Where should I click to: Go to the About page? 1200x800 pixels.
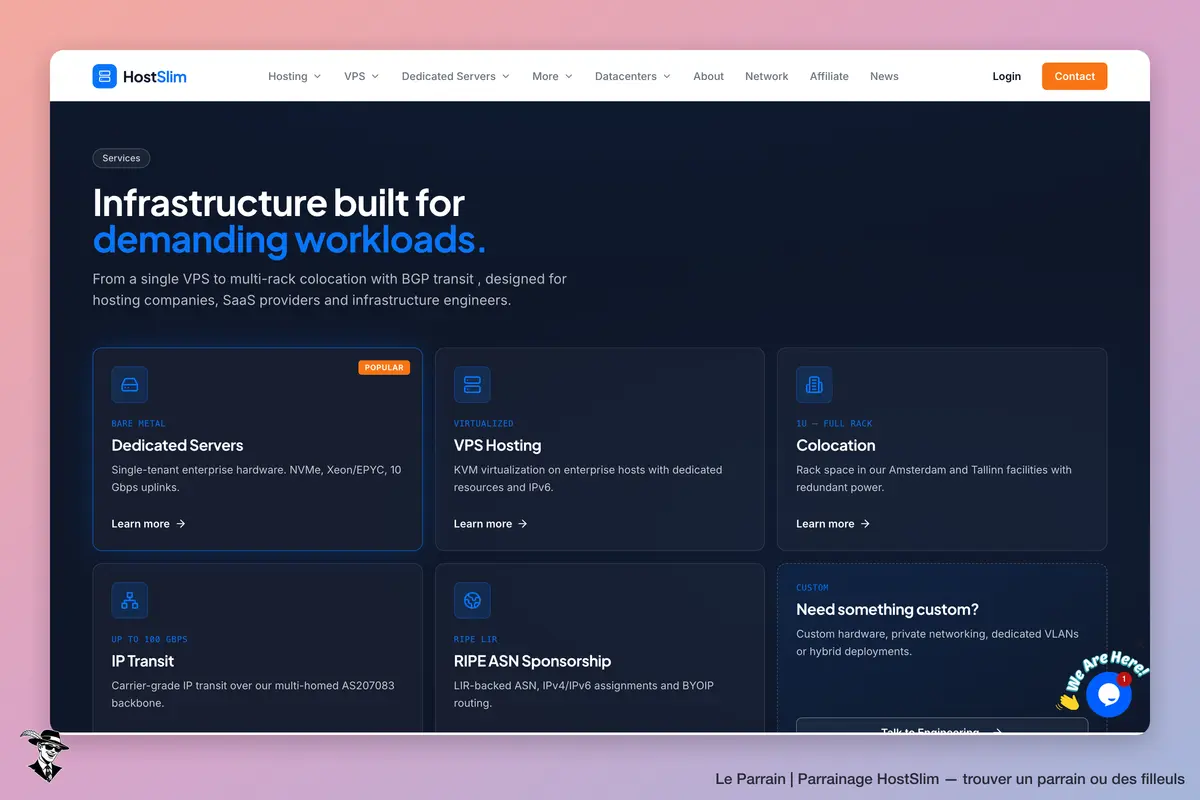coord(708,76)
